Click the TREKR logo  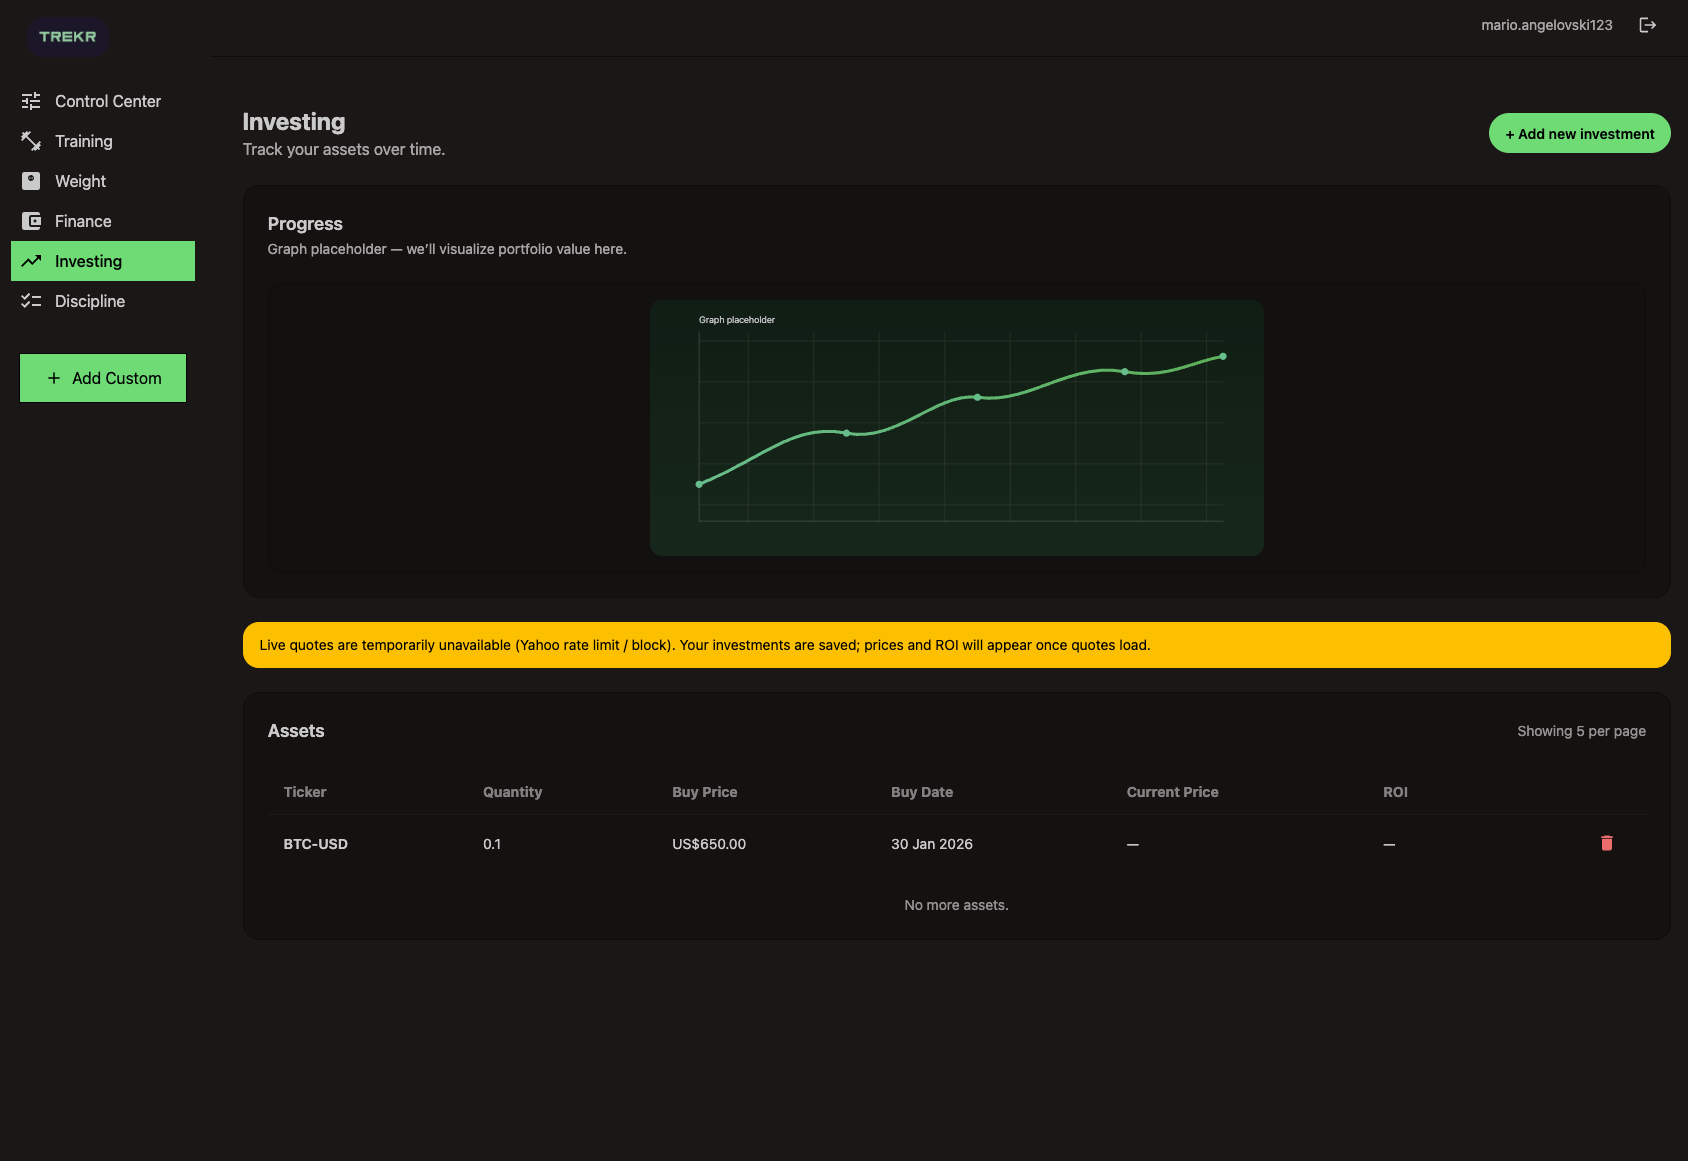click(68, 37)
